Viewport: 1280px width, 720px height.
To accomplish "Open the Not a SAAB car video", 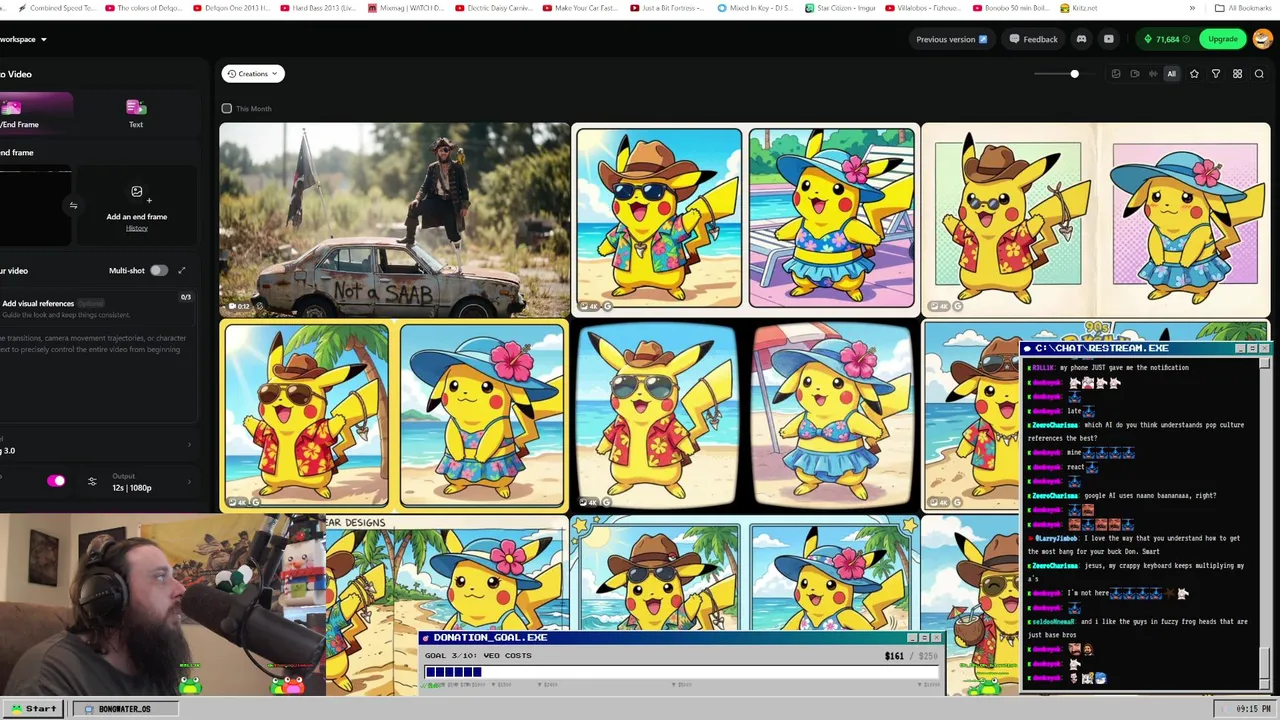I will [394, 220].
